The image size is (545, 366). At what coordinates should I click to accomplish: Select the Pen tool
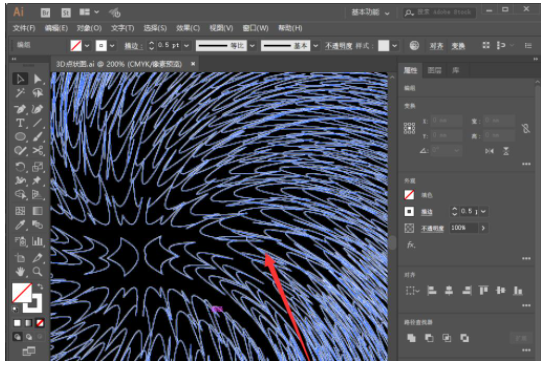pos(20,109)
